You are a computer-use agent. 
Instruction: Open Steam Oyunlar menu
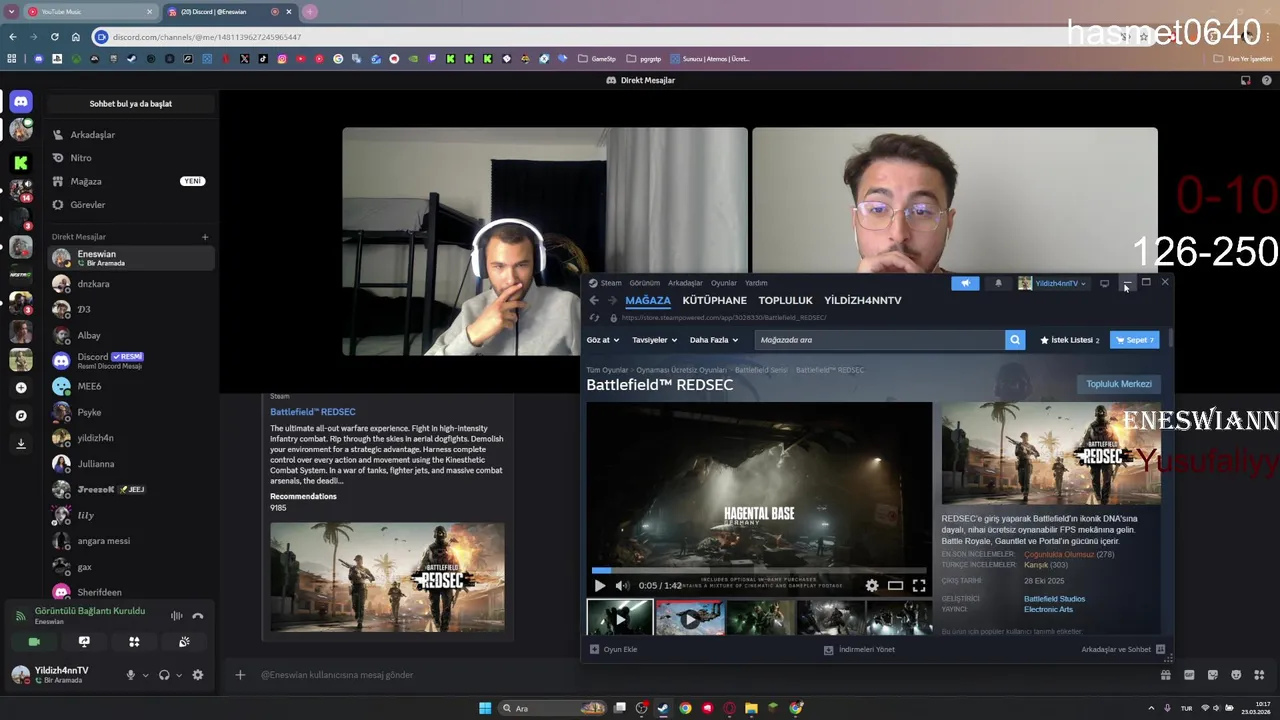(x=723, y=283)
